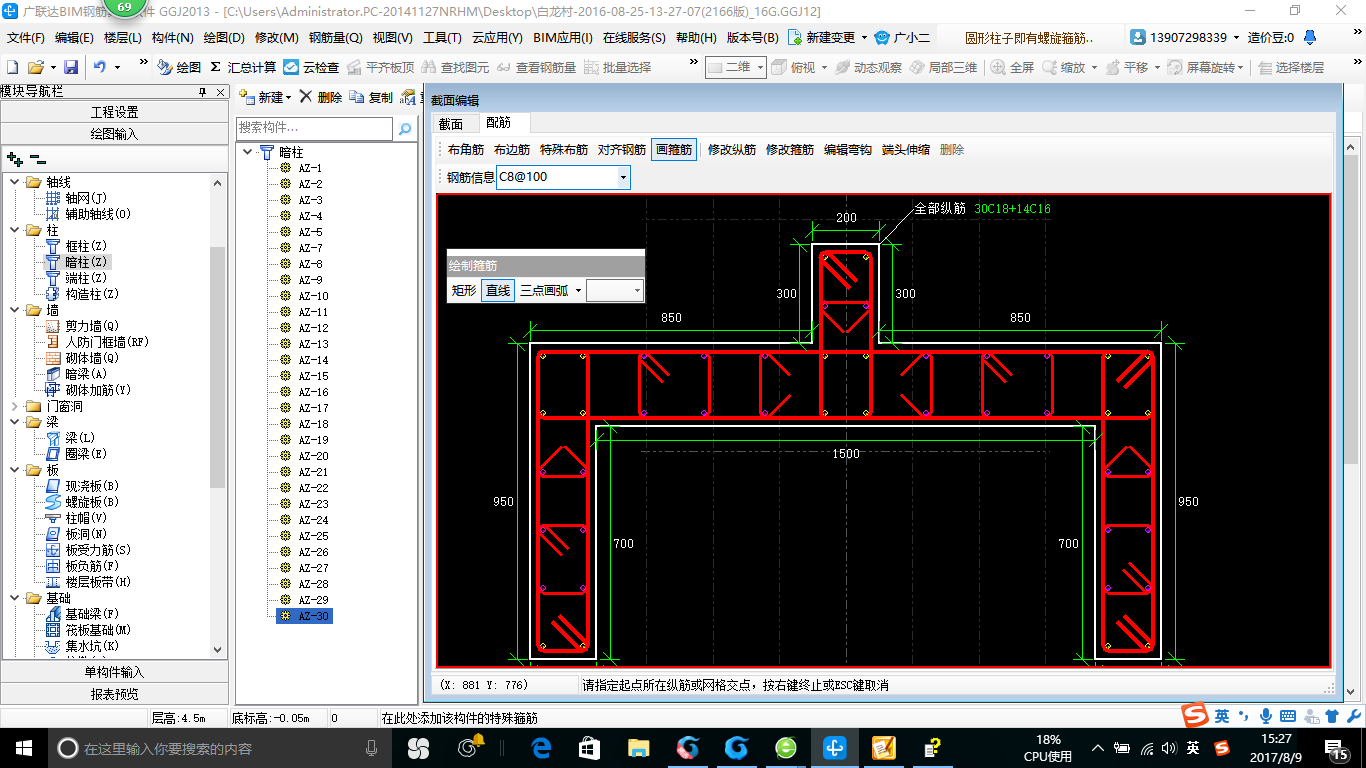1366x768 pixels.
Task: Open File Explorer from the taskbar
Action: pos(638,748)
